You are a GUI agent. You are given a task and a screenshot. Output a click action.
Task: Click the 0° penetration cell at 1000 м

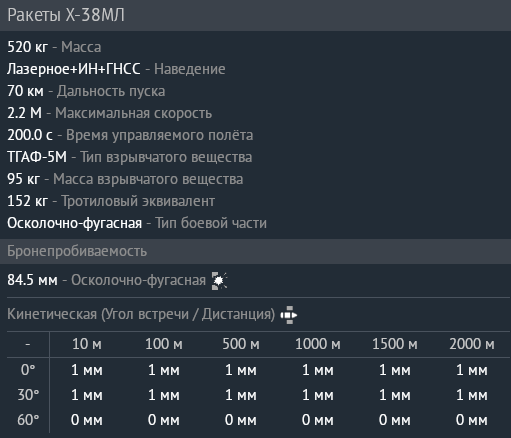click(x=318, y=370)
